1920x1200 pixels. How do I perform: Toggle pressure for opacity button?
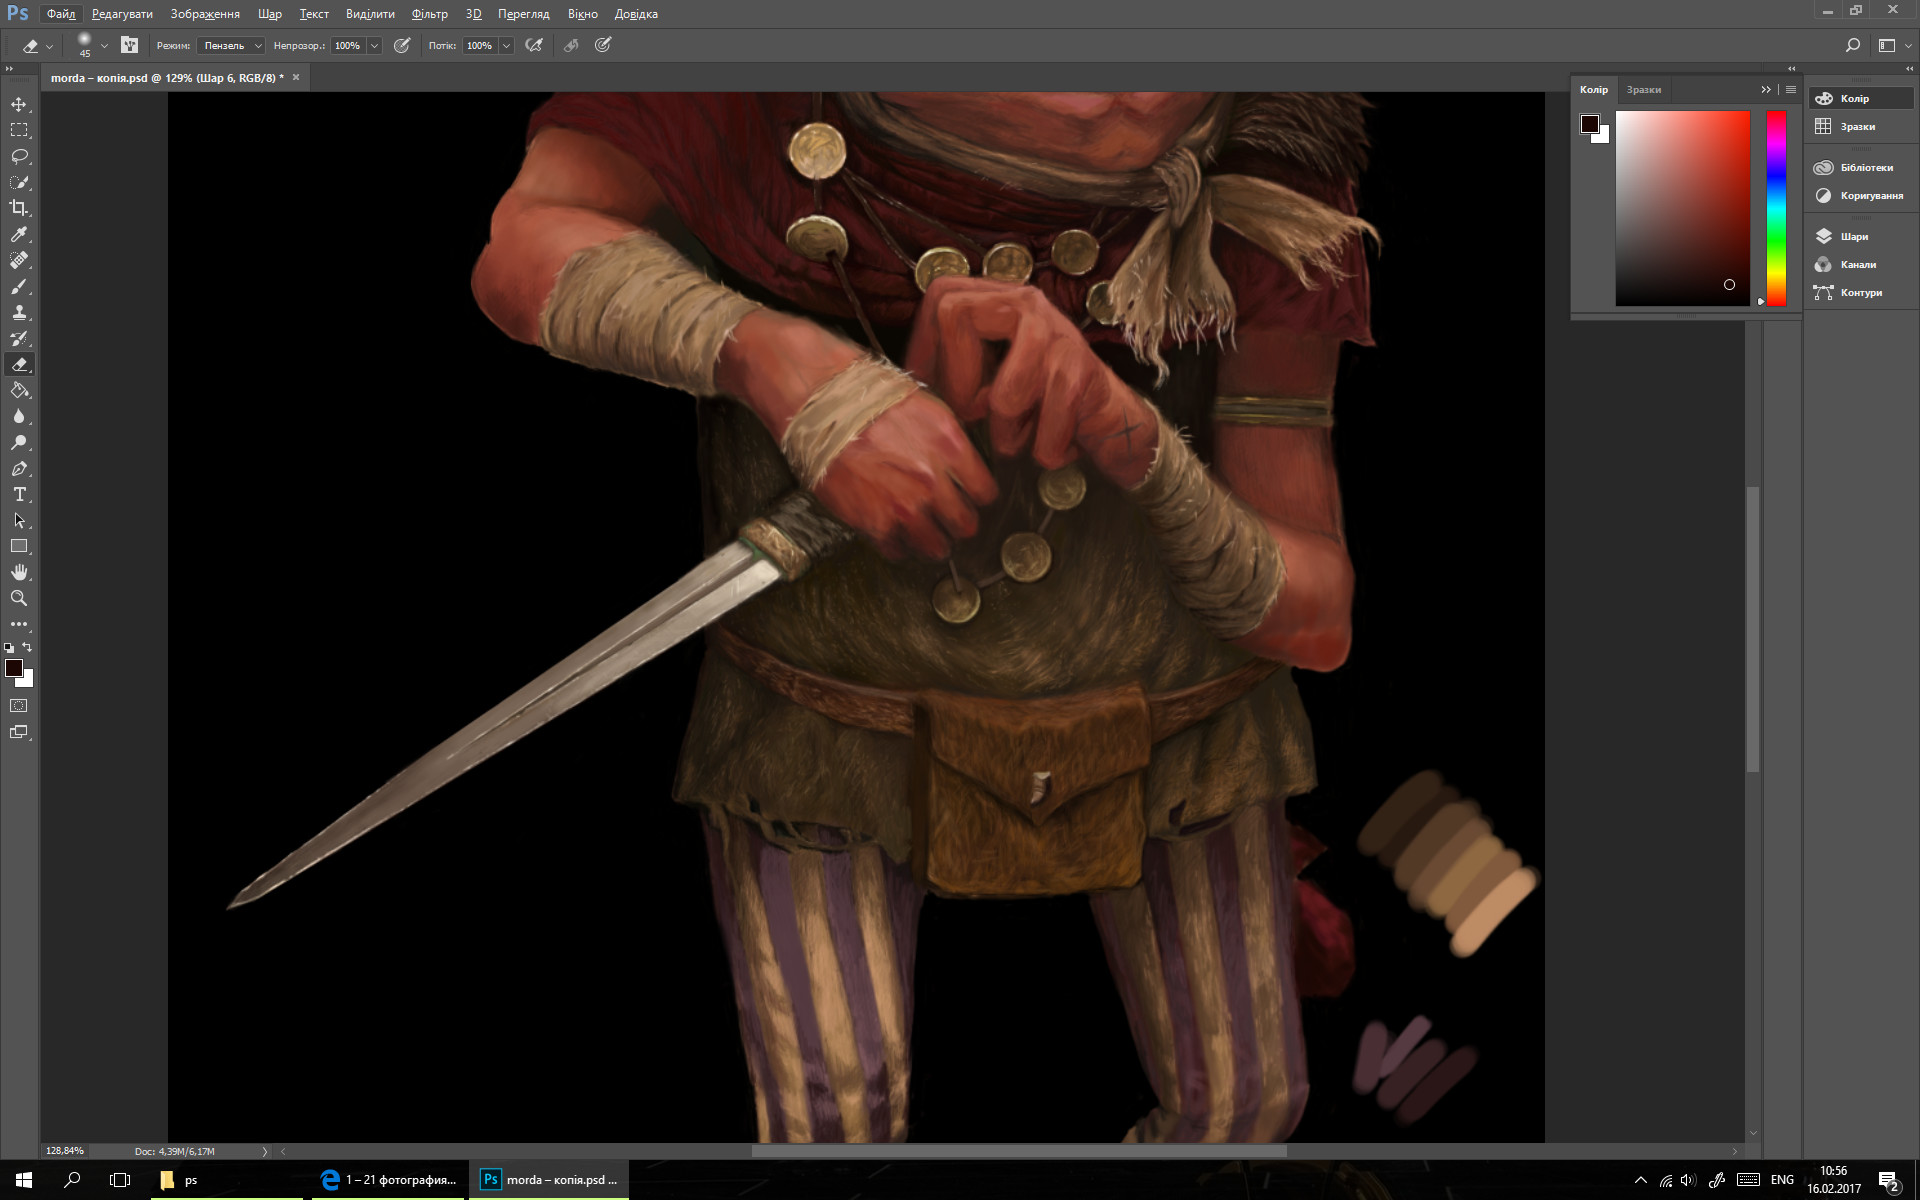coord(402,45)
